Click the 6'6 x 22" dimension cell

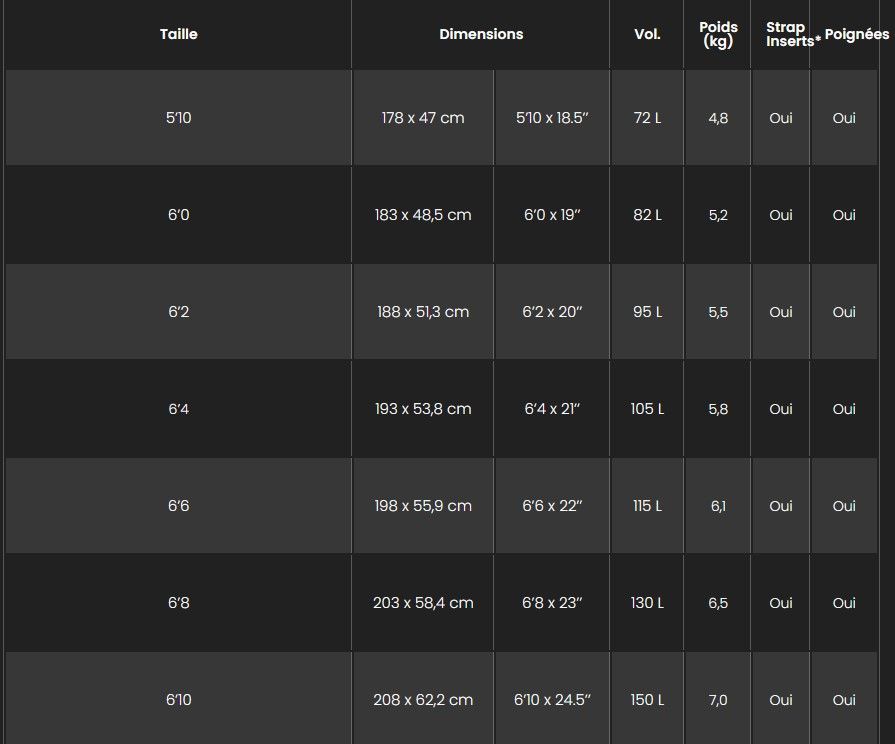point(552,506)
